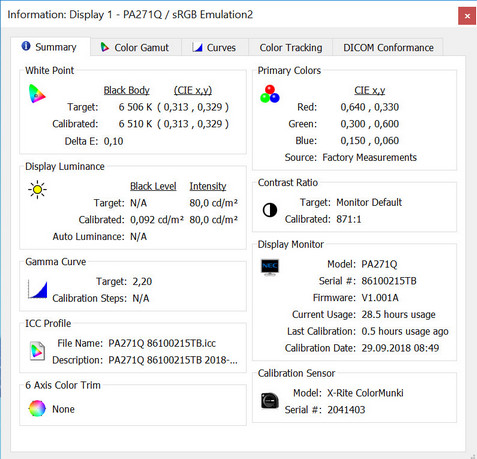Click the Calibration Sensor device icon
Image resolution: width=477 pixels, height=459 pixels.
tap(270, 400)
